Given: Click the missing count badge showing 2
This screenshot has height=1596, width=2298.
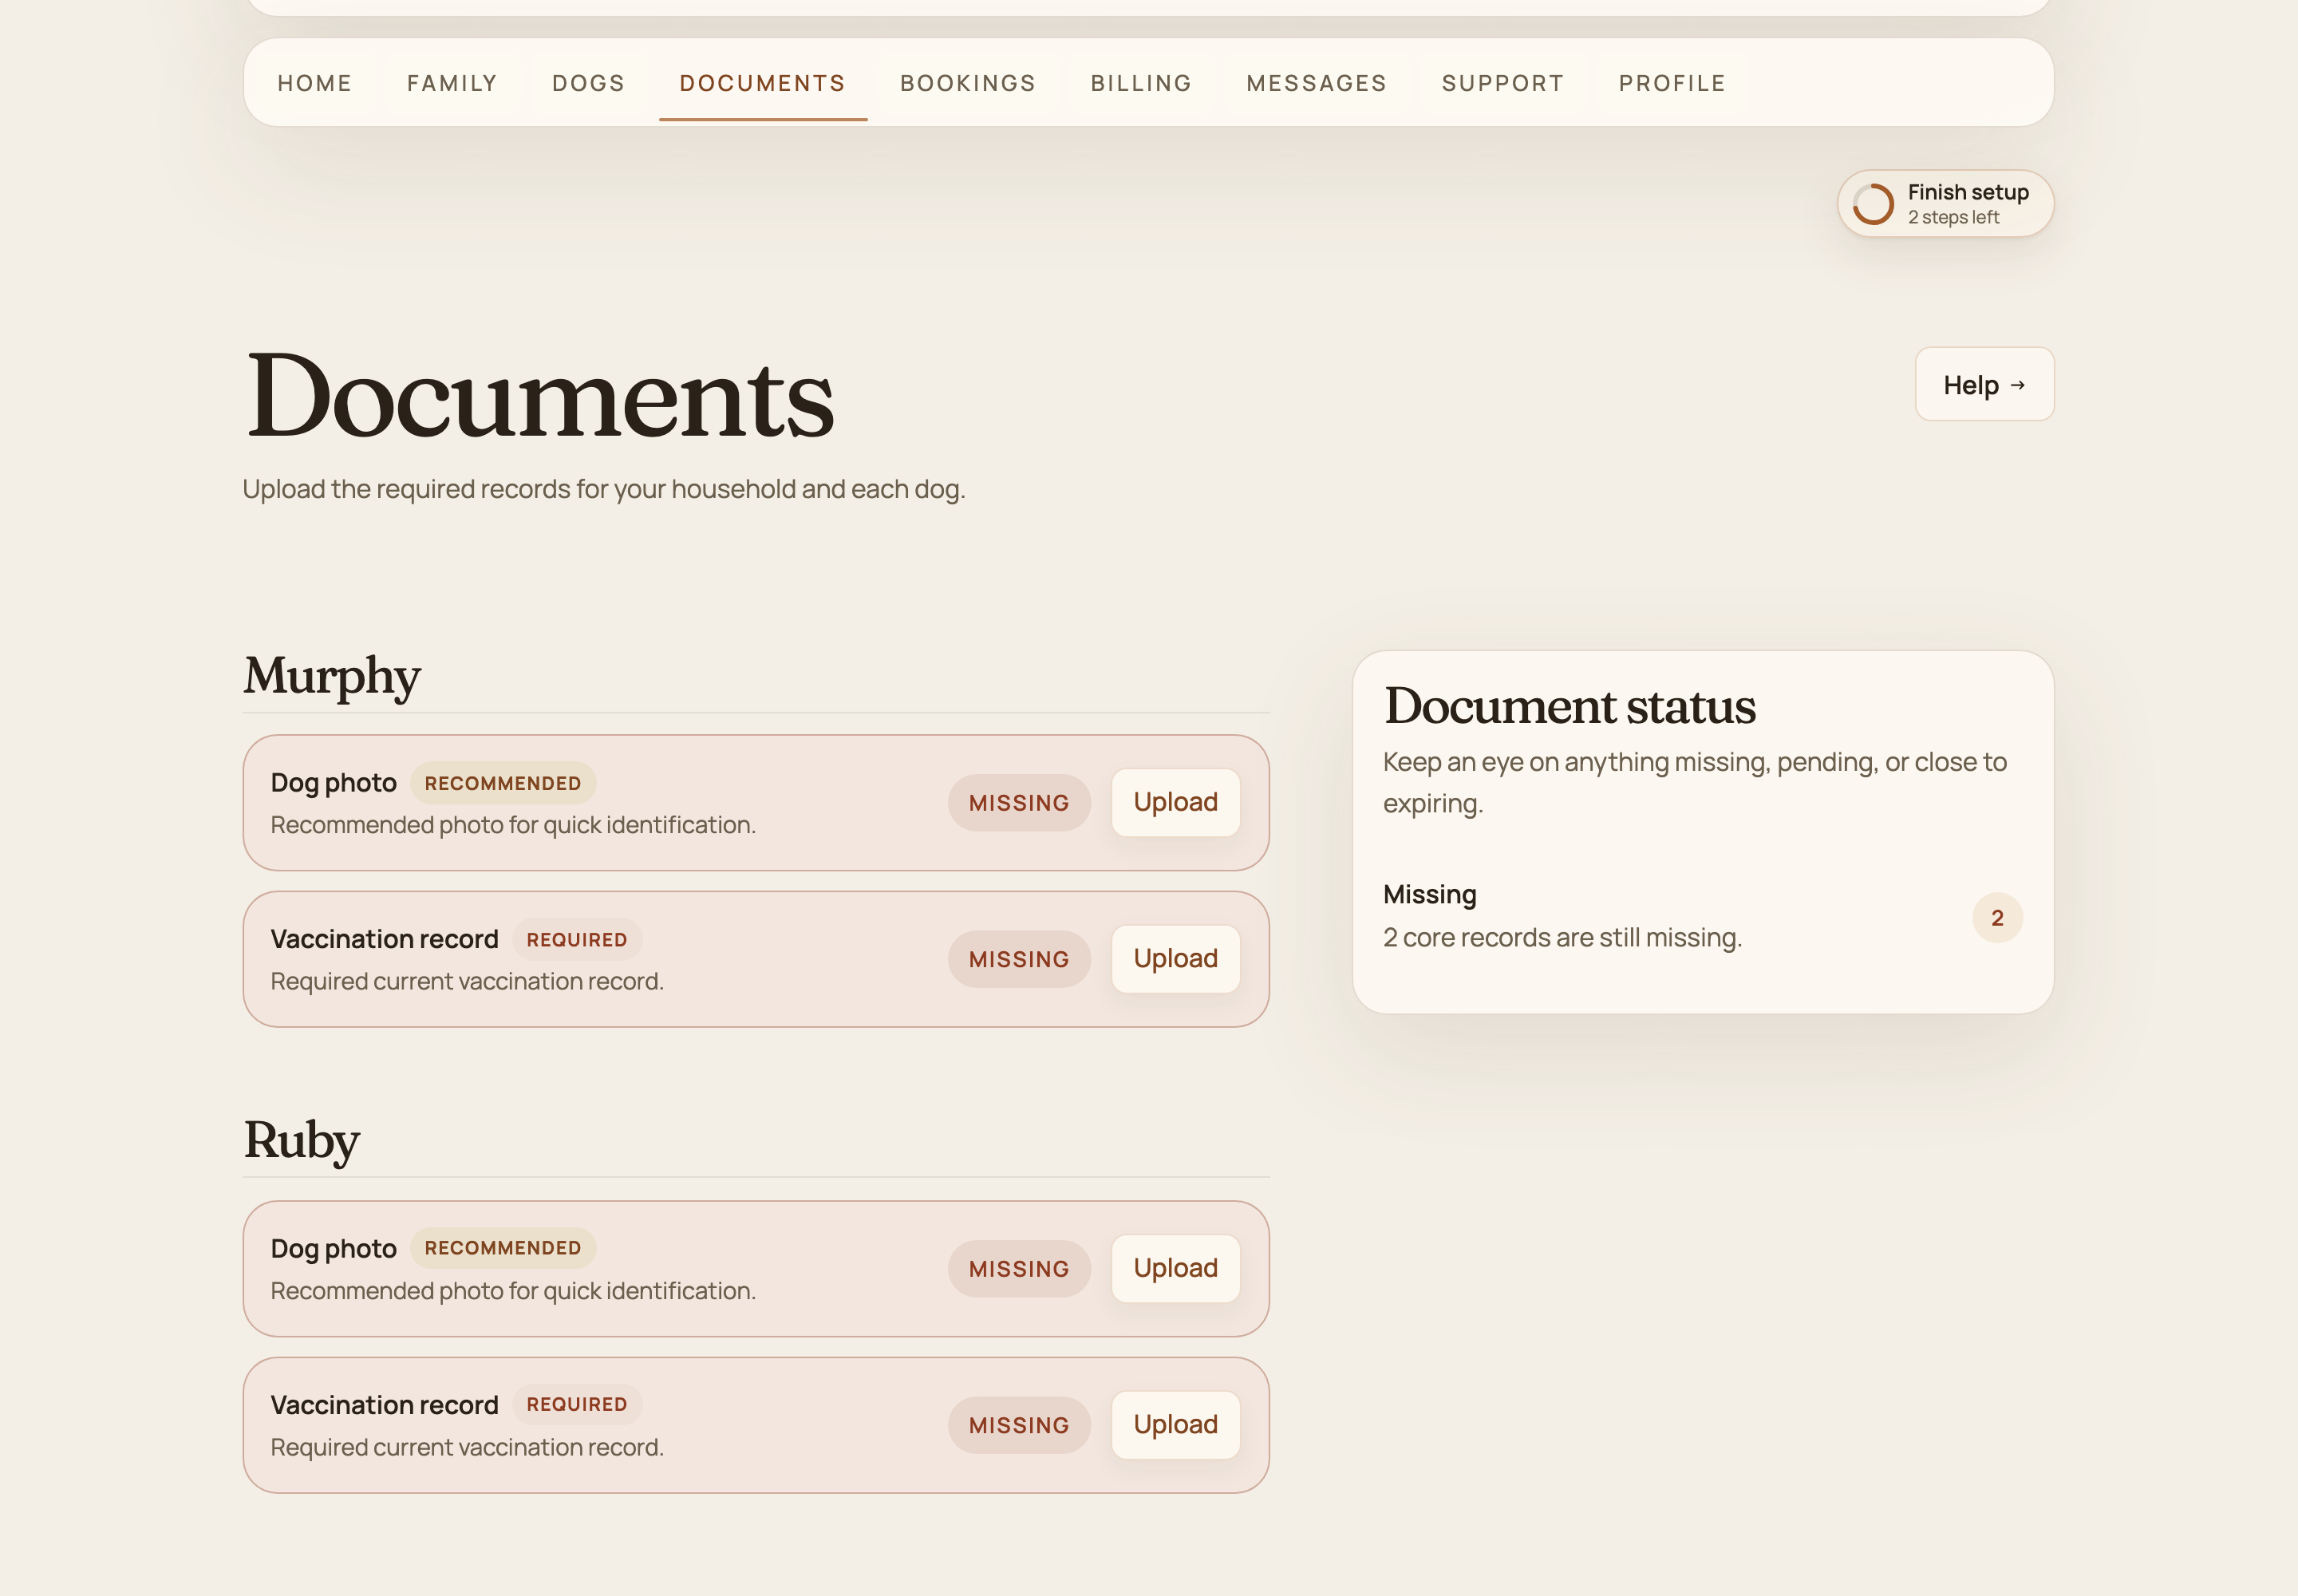Looking at the screenshot, I should coord(1997,918).
